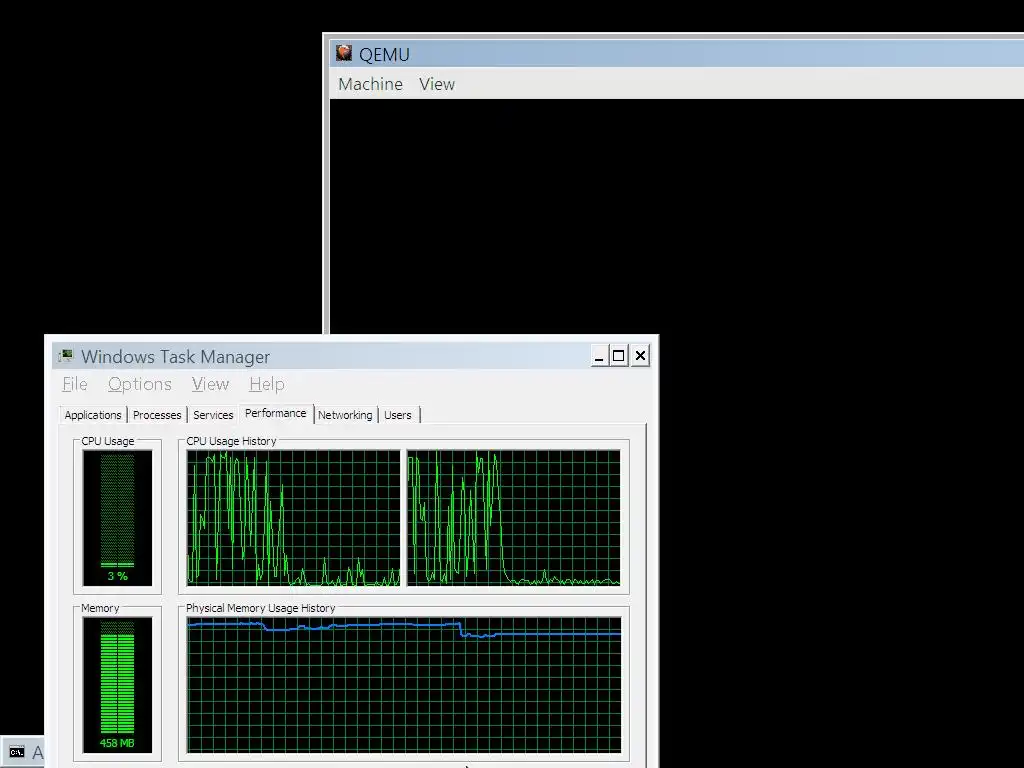Viewport: 1024px width, 768px height.
Task: Minimize the Task Manager window
Action: (599, 356)
